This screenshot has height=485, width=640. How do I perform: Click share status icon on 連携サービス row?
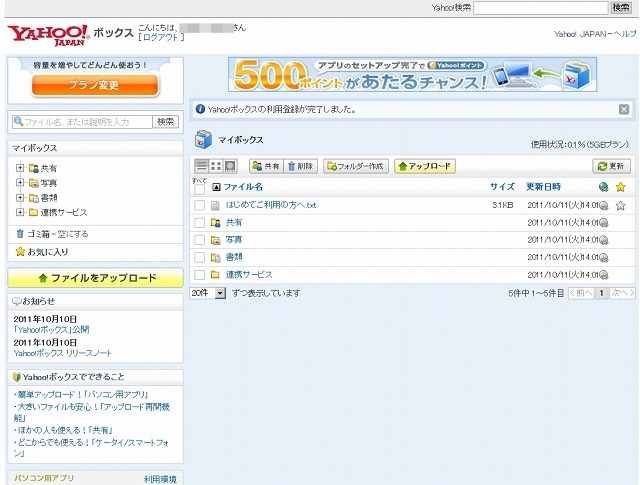[x=604, y=275]
